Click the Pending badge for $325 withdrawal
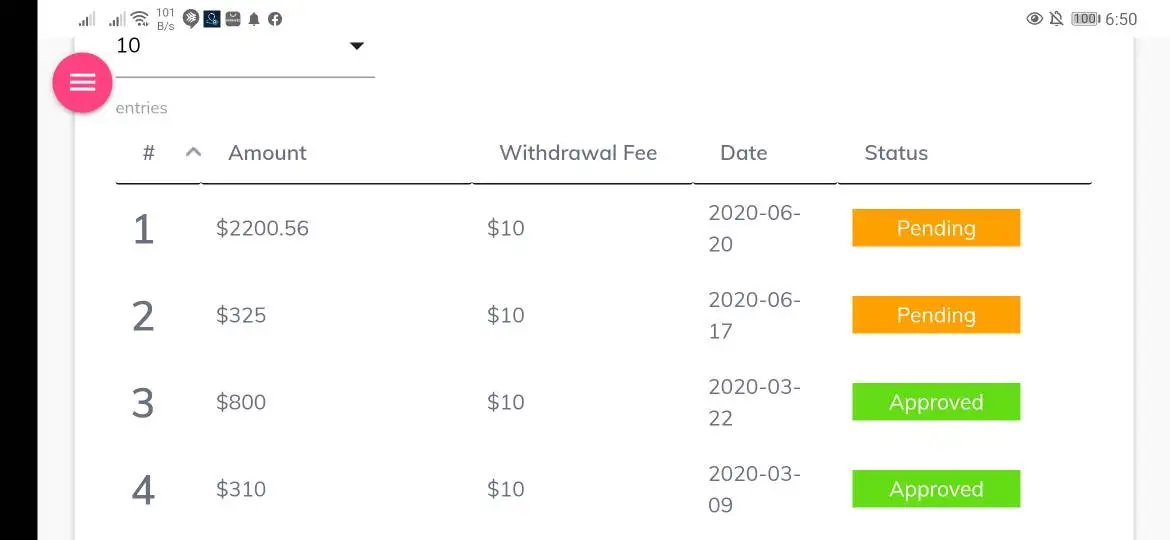1170x540 pixels. [936, 315]
